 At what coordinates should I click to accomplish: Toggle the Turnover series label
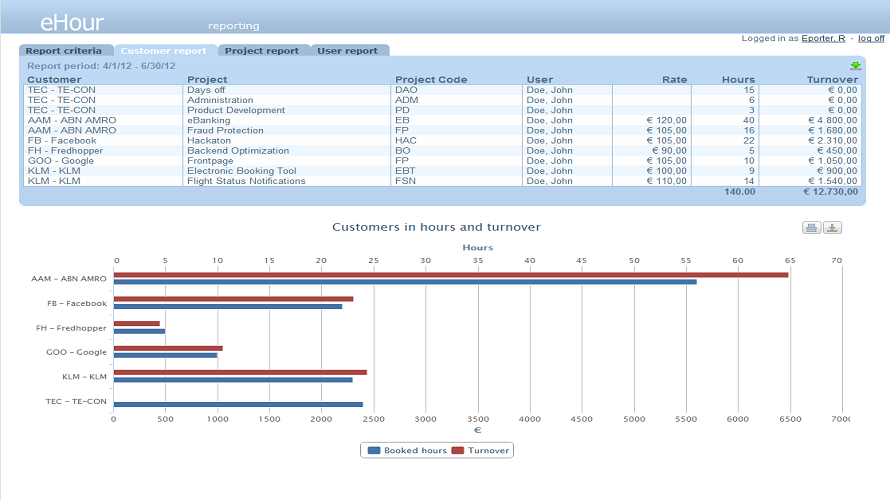click(x=488, y=451)
